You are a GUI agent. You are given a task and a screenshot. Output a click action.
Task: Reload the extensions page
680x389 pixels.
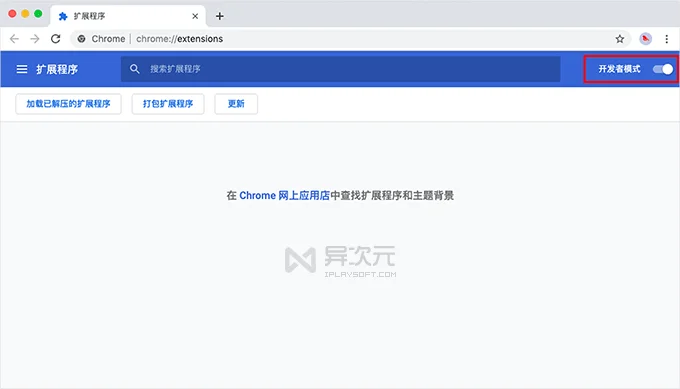pos(56,39)
